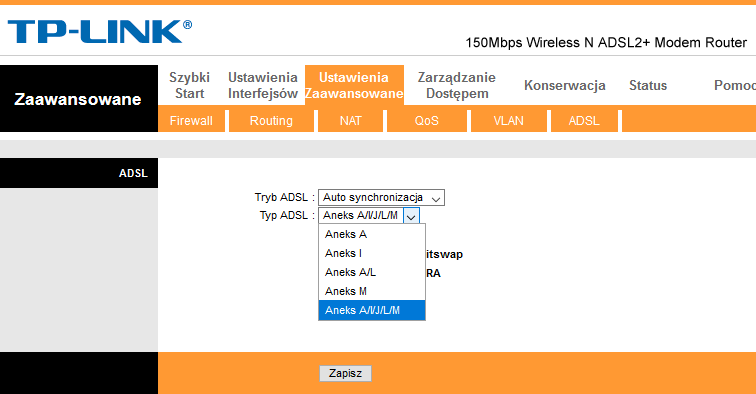Open the Status tab

(x=648, y=85)
